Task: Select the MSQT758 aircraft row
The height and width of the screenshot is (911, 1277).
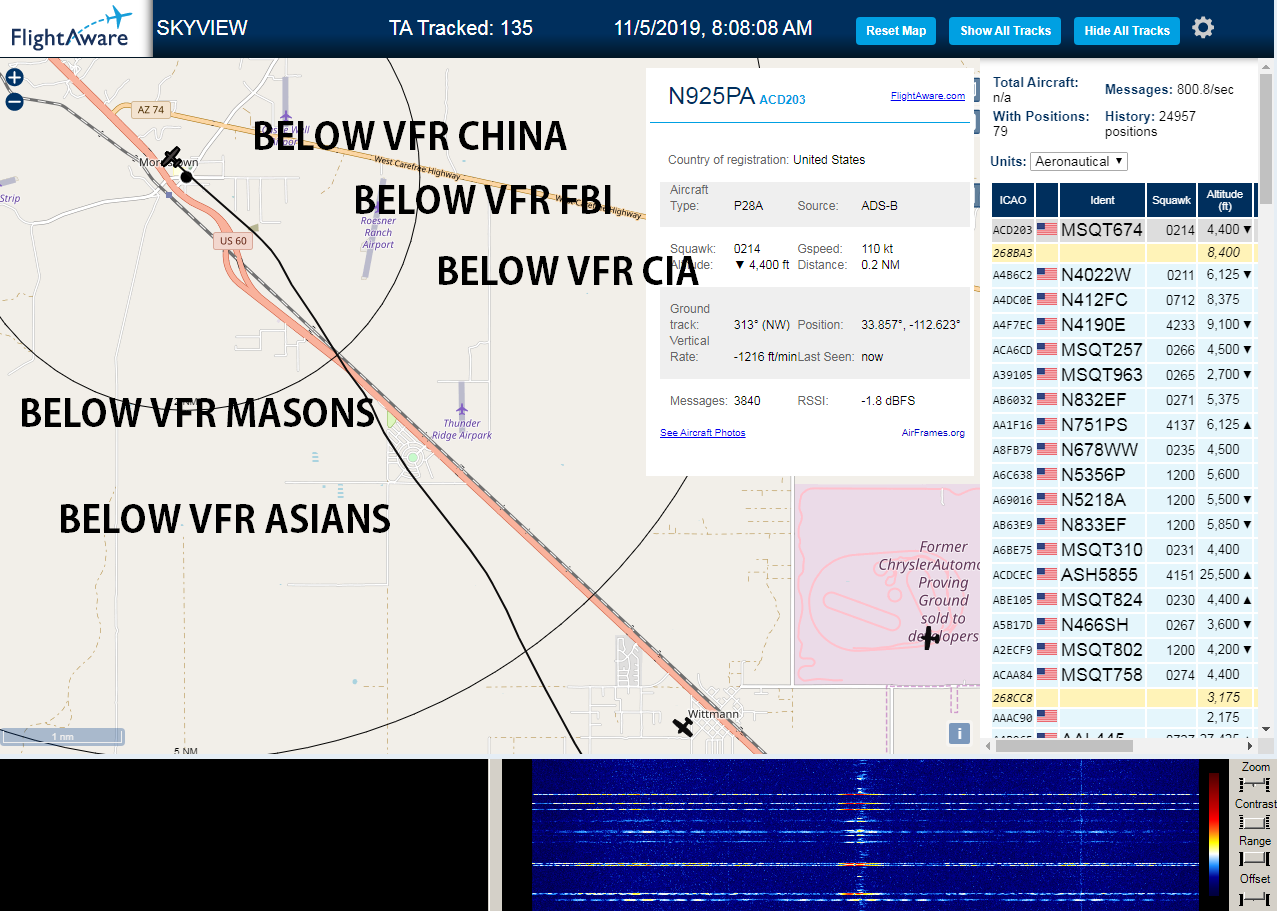Action: coord(1124,674)
